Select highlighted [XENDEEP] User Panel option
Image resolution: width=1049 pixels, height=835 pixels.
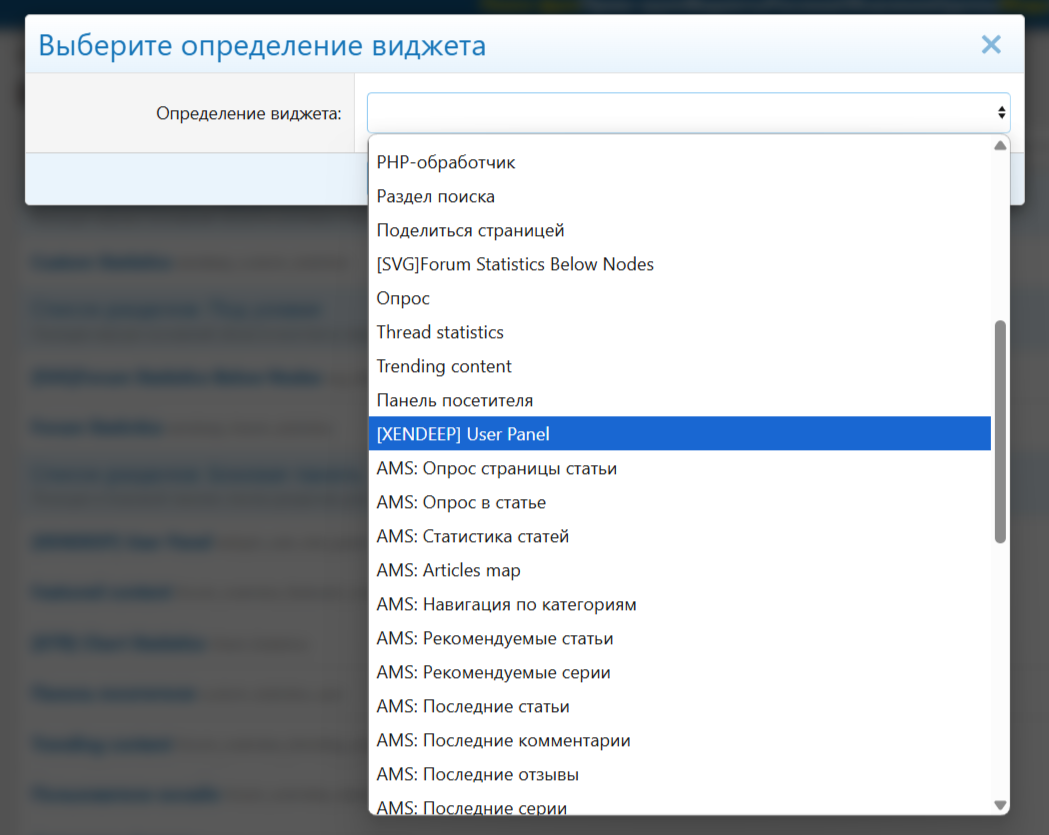point(463,434)
